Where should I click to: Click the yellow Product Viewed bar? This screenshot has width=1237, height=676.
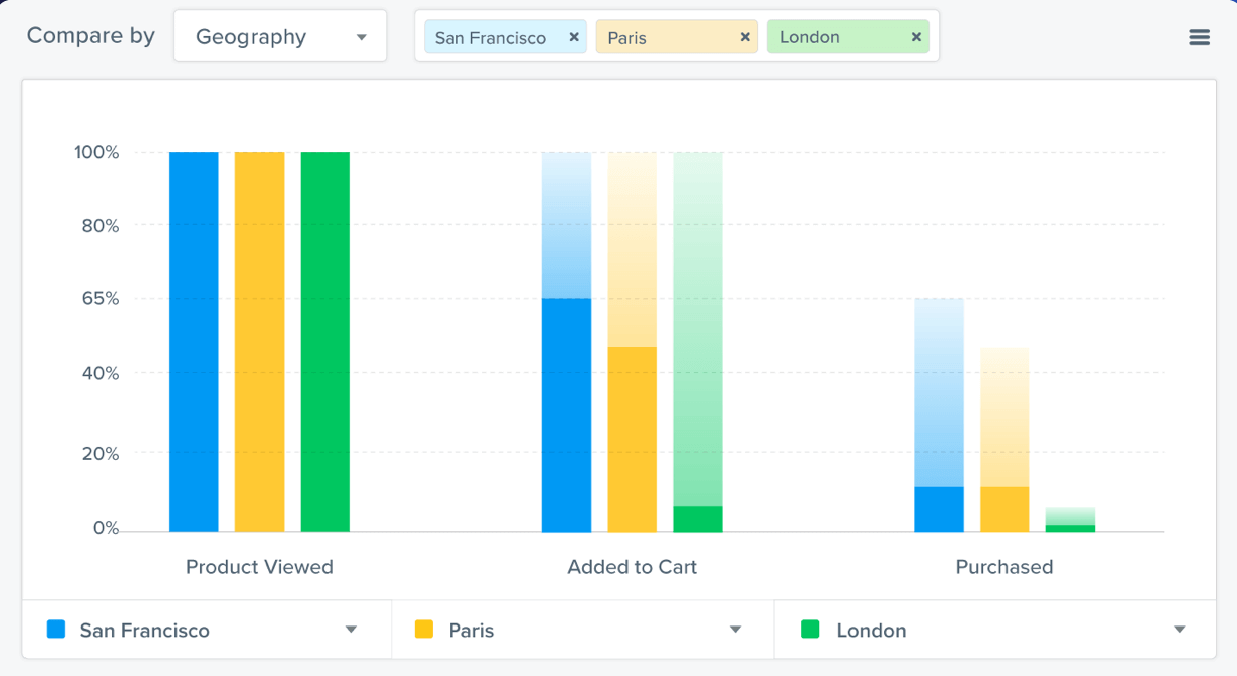pos(260,342)
